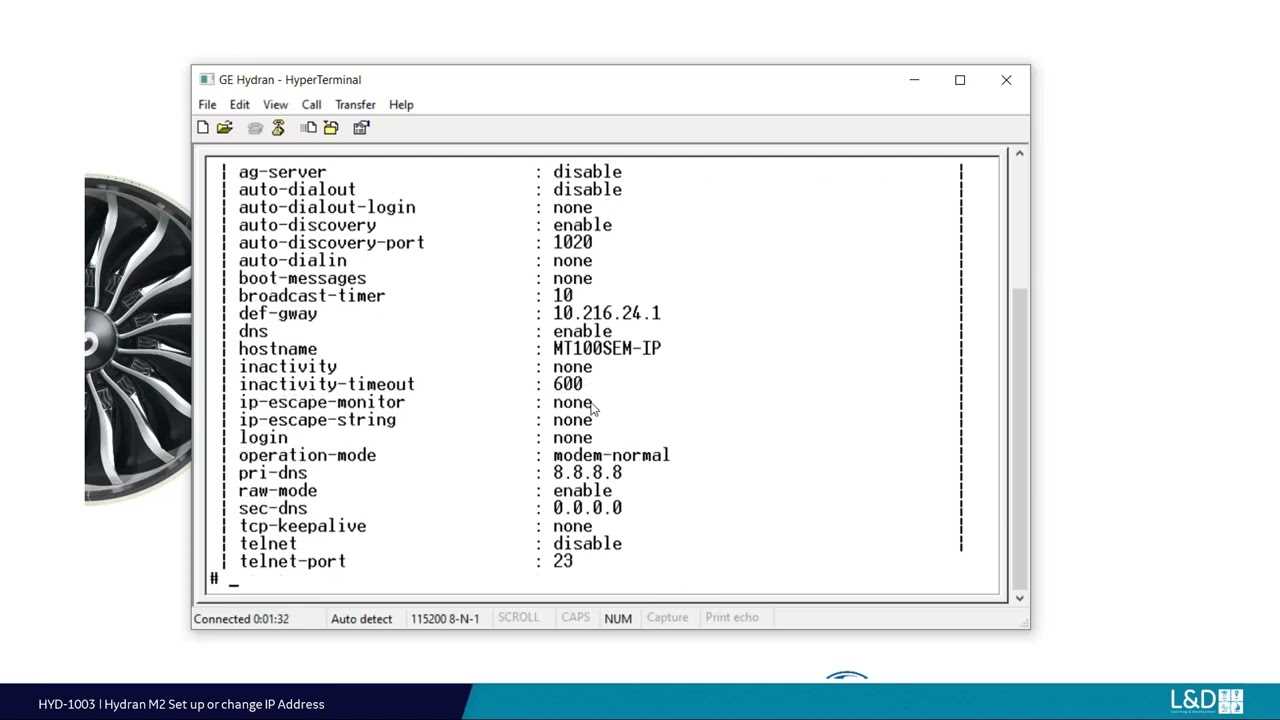Click the auto-discovery-port value 1020
Screen dimensions: 1280x720
(573, 243)
